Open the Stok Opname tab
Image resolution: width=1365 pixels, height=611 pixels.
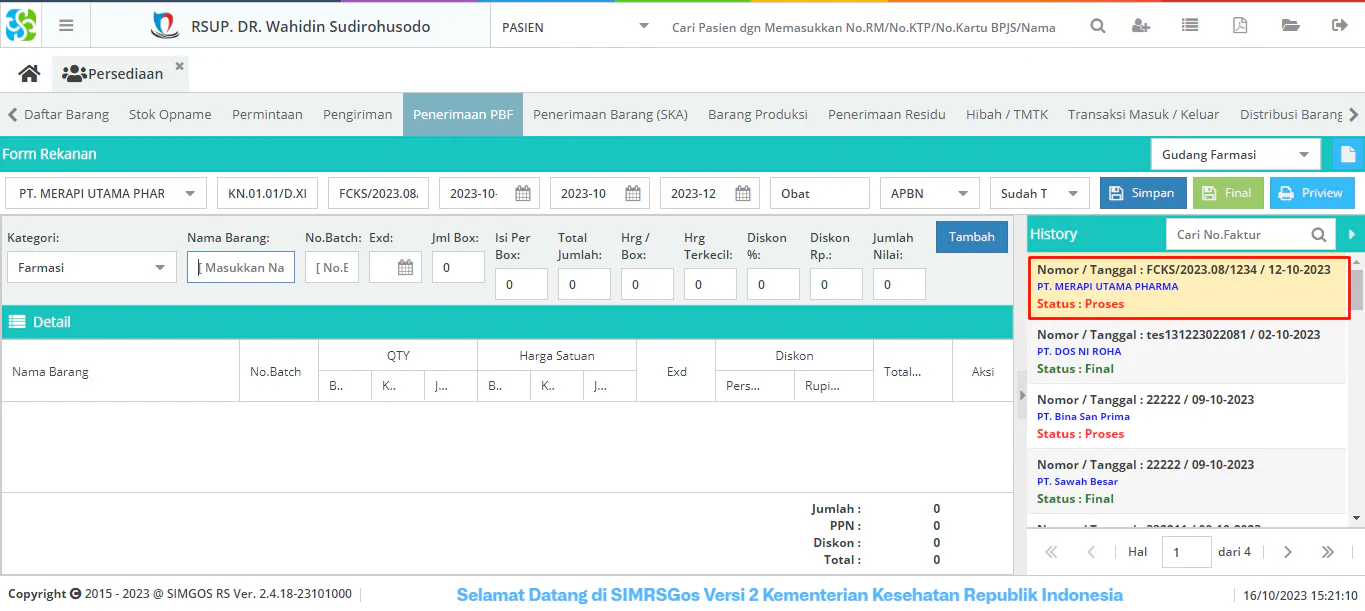[170, 114]
